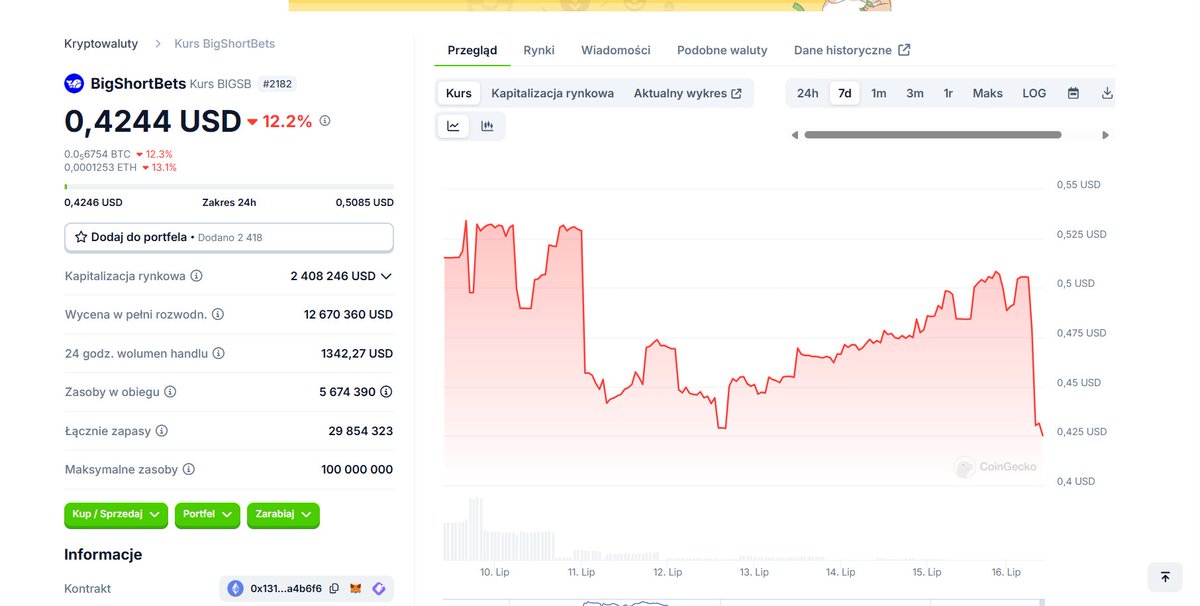This screenshot has height=606, width=1200.
Task: Click the Informacje section heading
Action: pyautogui.click(x=103, y=554)
